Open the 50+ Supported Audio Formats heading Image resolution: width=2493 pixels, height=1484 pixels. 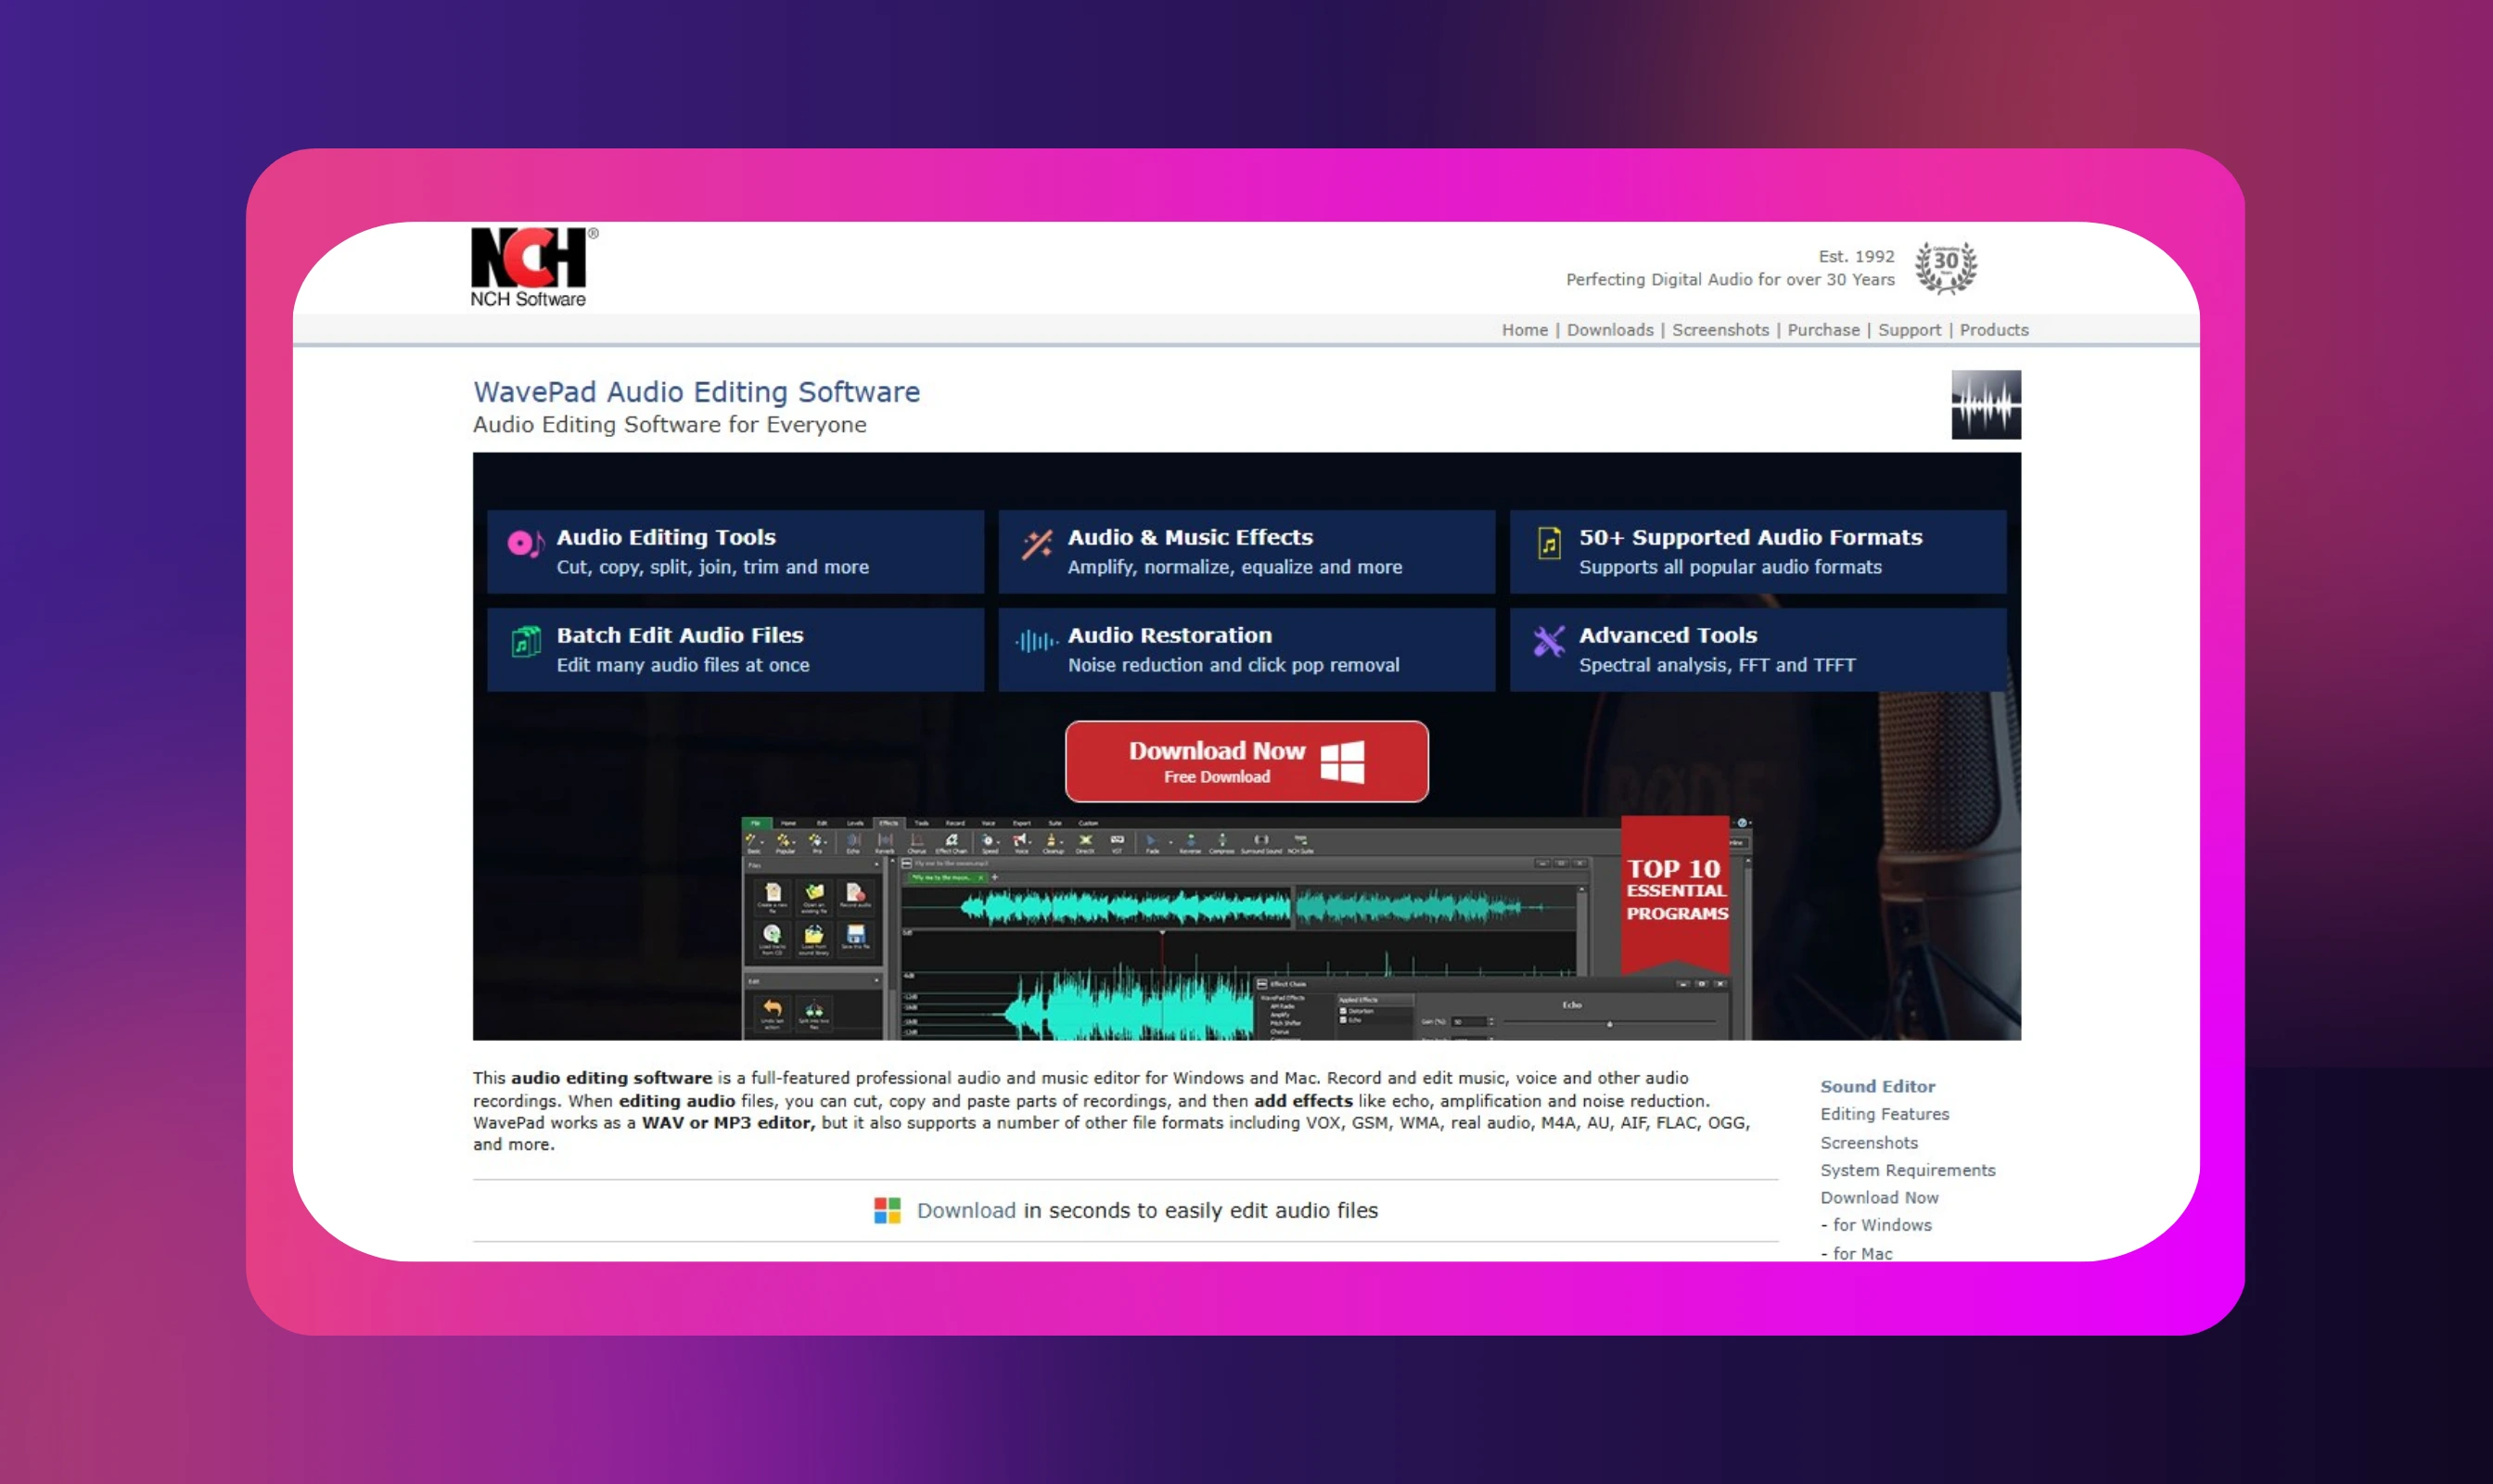[1750, 537]
